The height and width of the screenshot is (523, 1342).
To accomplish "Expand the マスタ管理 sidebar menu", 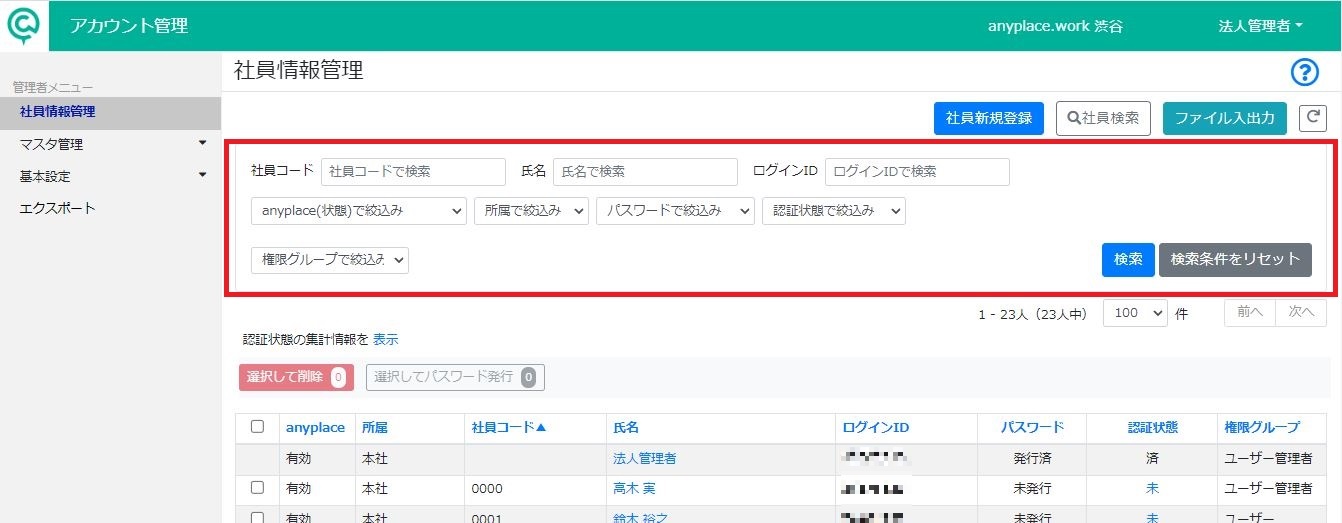I will (110, 144).
